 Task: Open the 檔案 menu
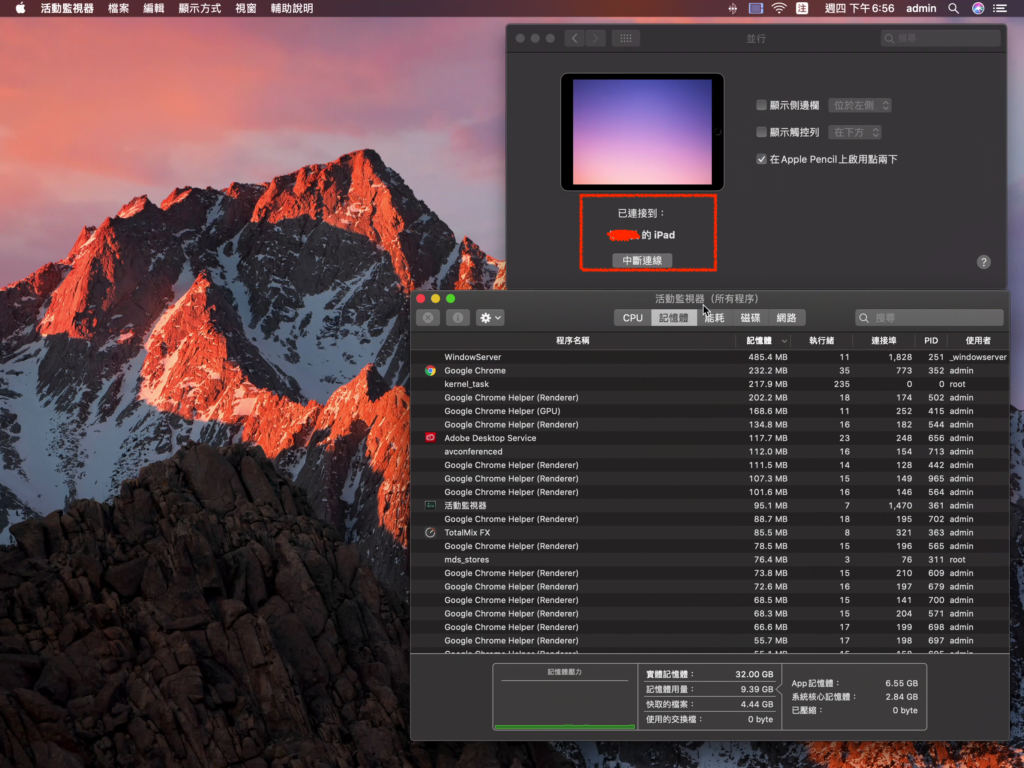pos(118,8)
